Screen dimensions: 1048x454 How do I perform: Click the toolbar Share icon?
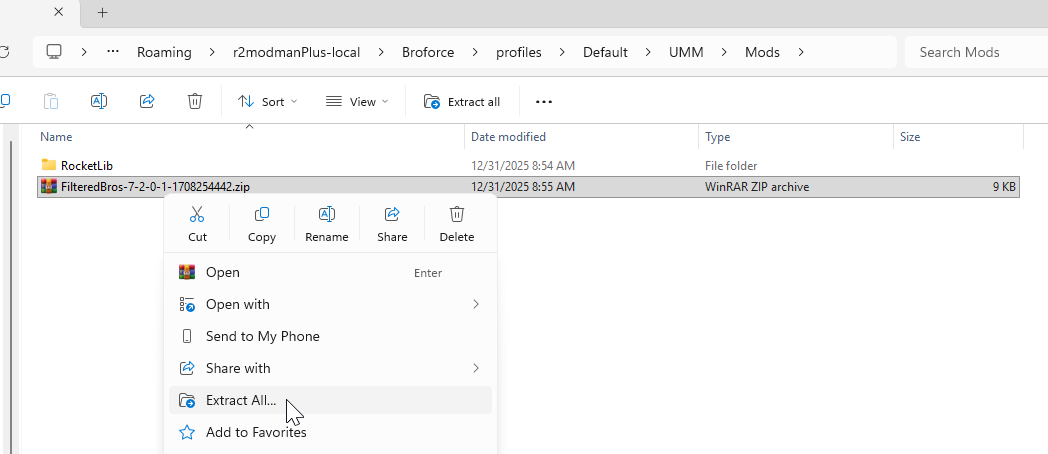pyautogui.click(x=147, y=101)
